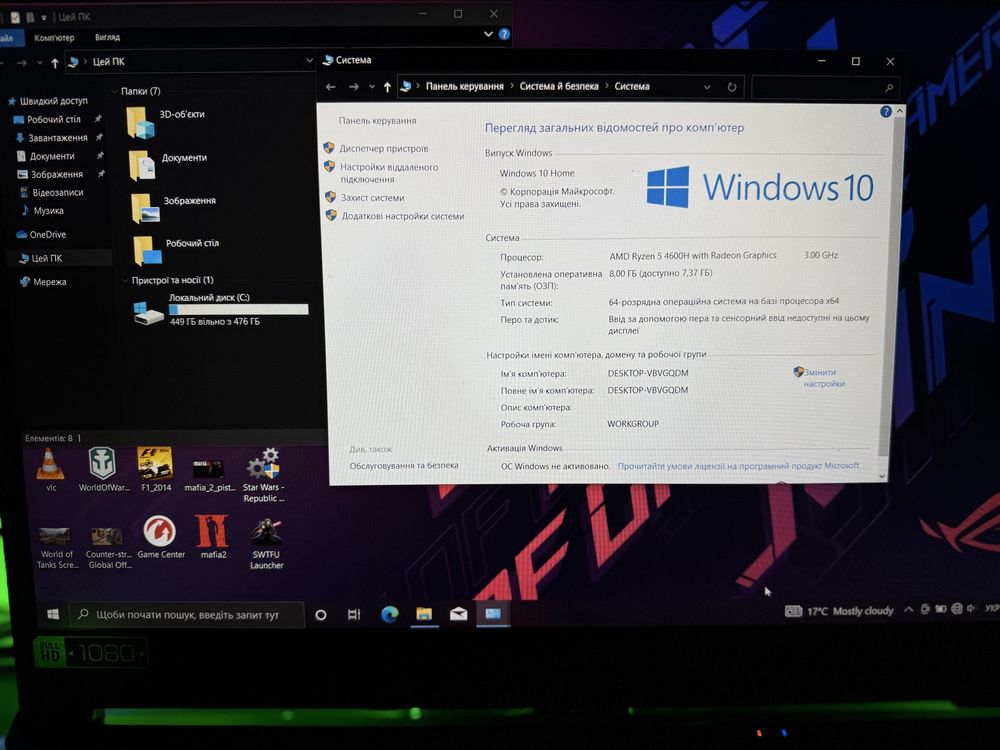Click the volume tray icon
This screenshot has height=750, width=1000.
pyautogui.click(x=971, y=608)
